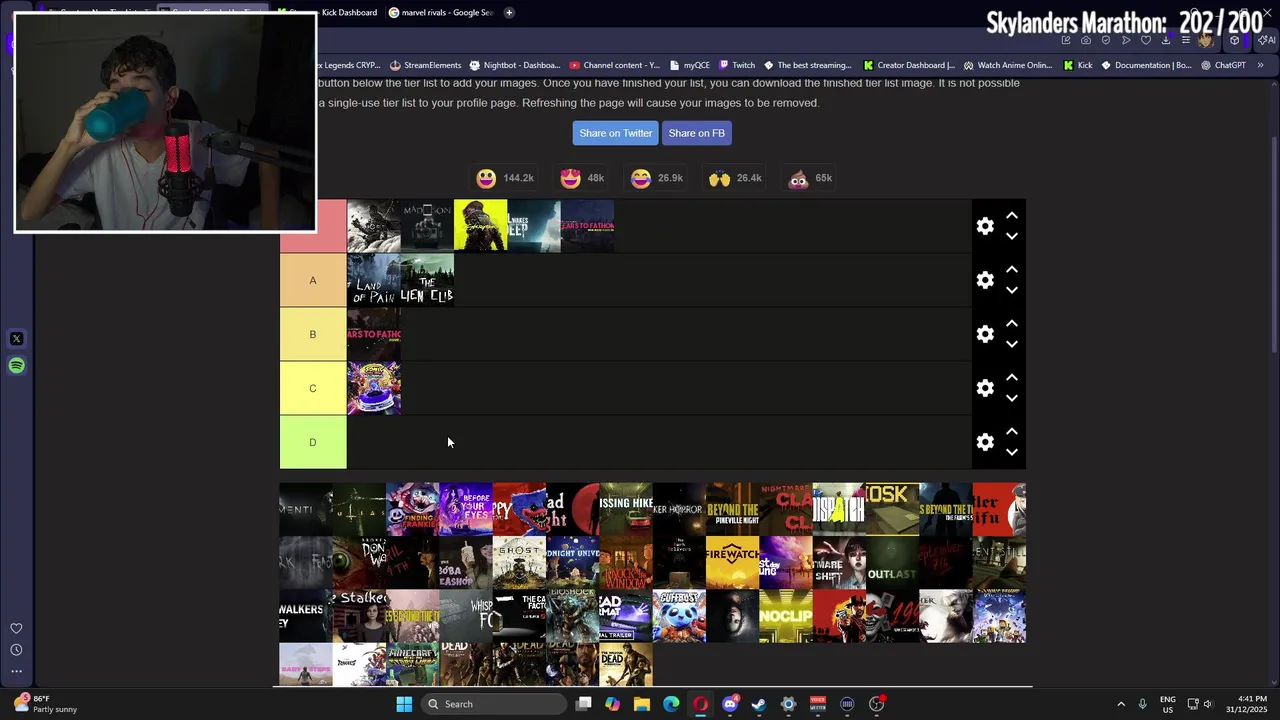The width and height of the screenshot is (1280, 720).
Task: Click the taskbar Search box
Action: pyautogui.click(x=493, y=704)
